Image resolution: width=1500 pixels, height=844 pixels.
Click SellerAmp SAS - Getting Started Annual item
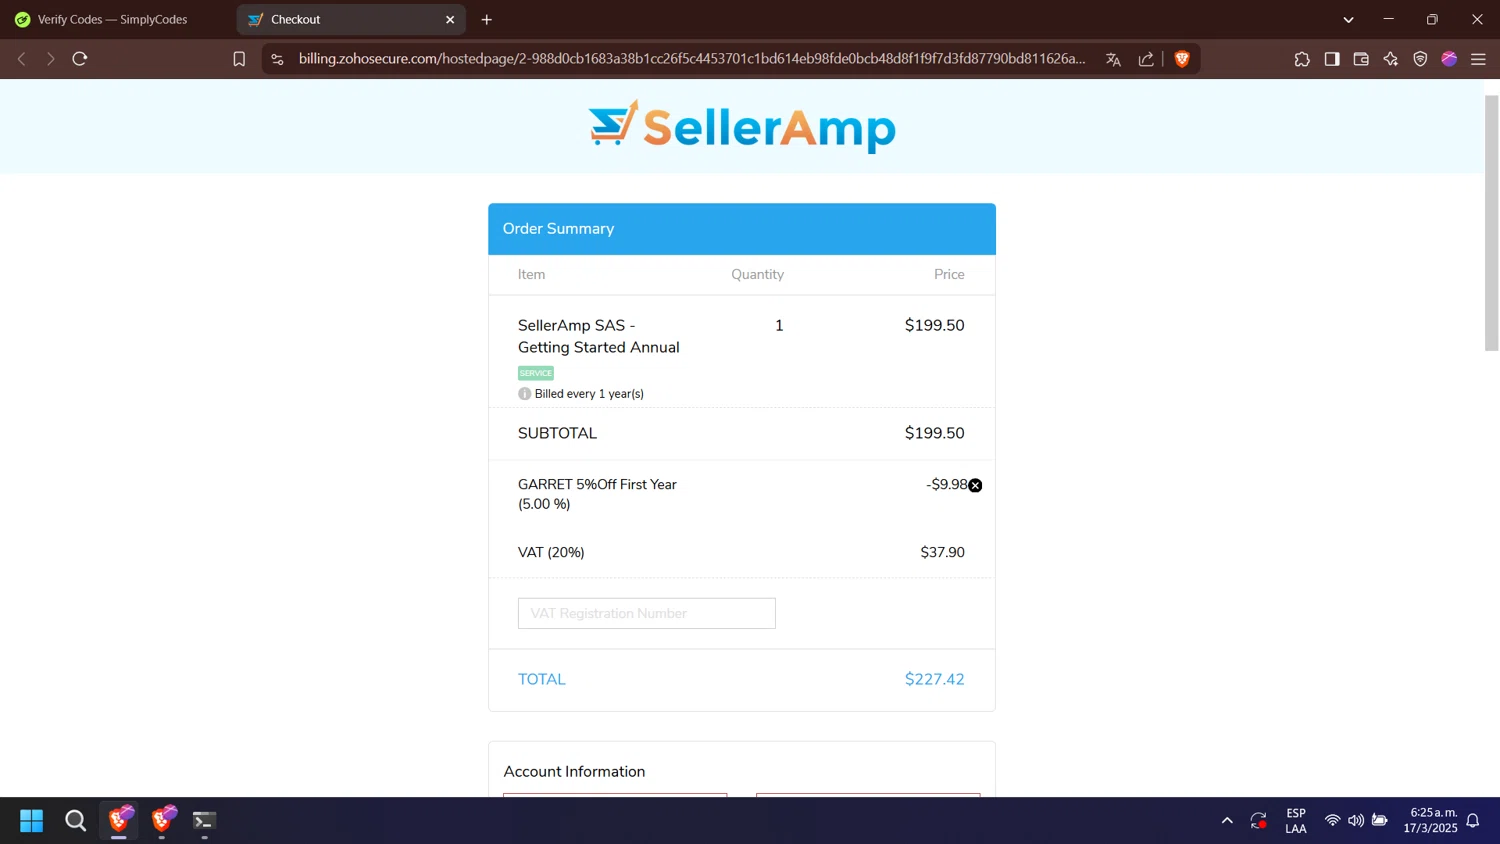(598, 336)
